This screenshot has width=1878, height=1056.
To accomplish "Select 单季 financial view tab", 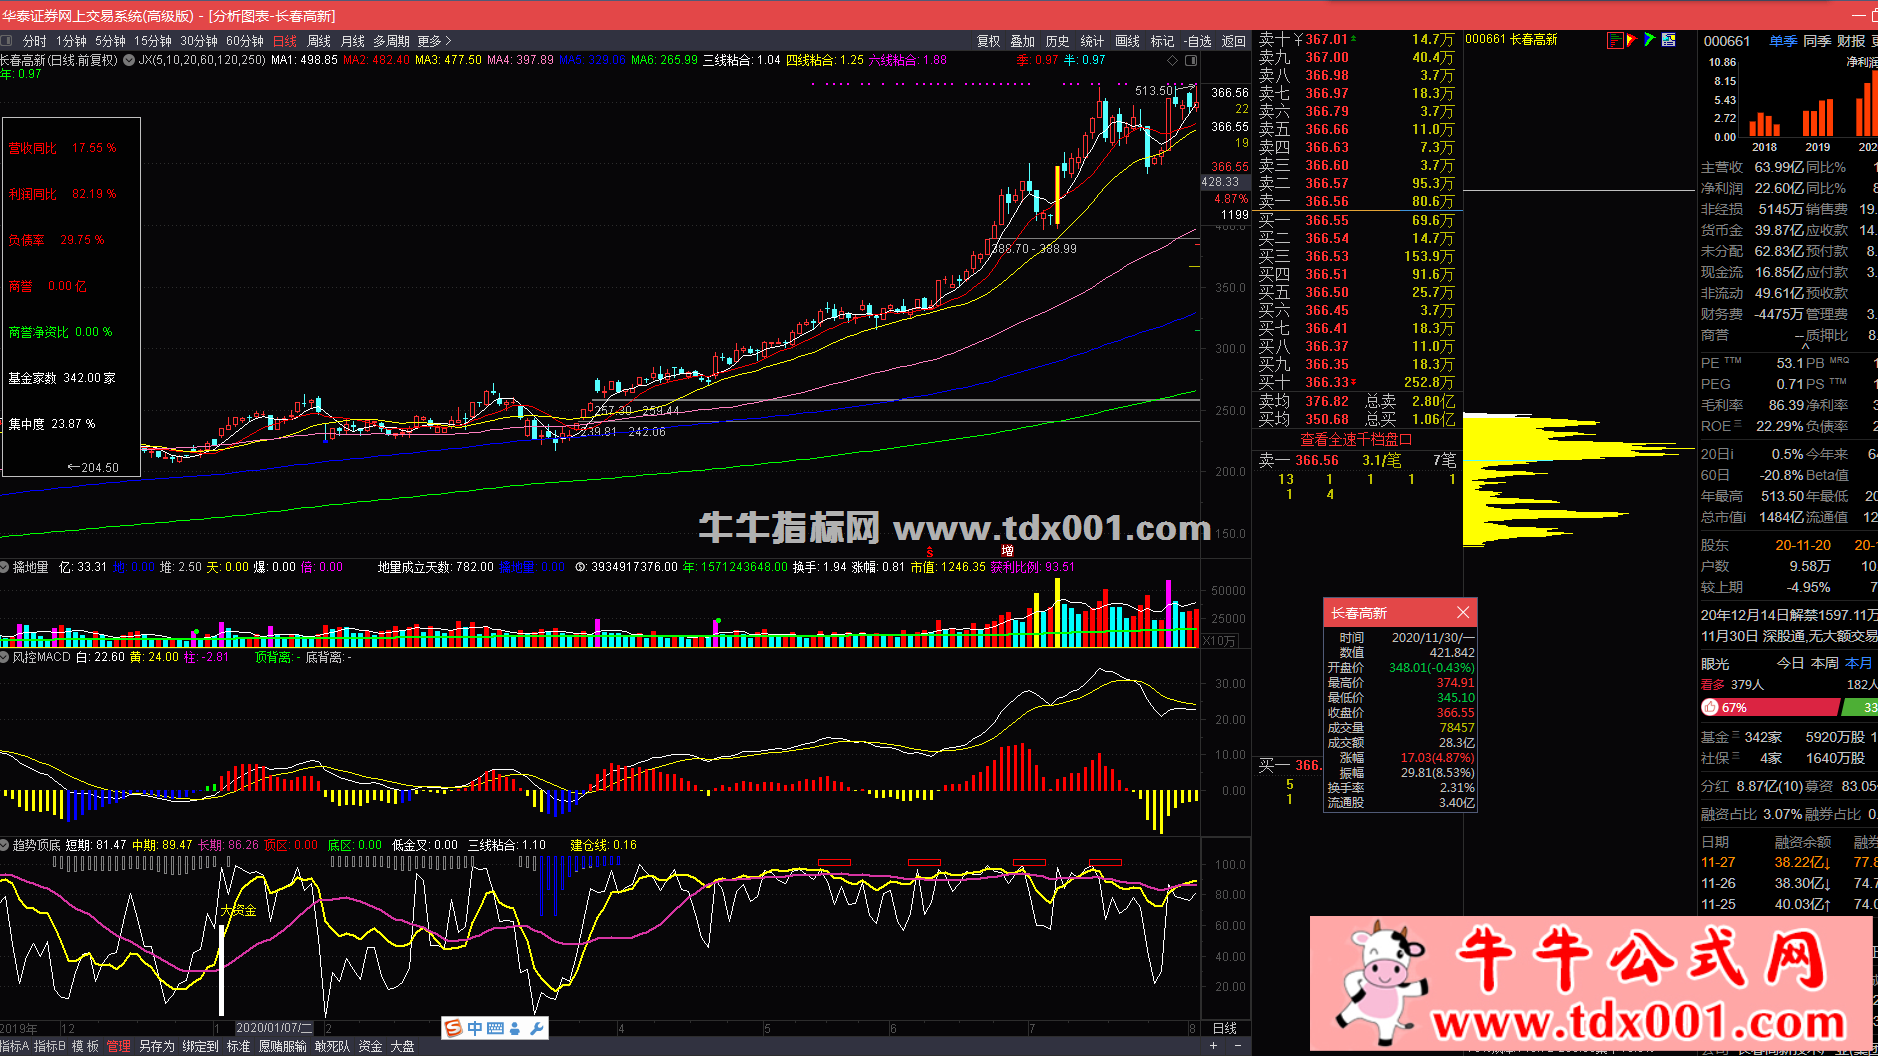I will 1783,41.
